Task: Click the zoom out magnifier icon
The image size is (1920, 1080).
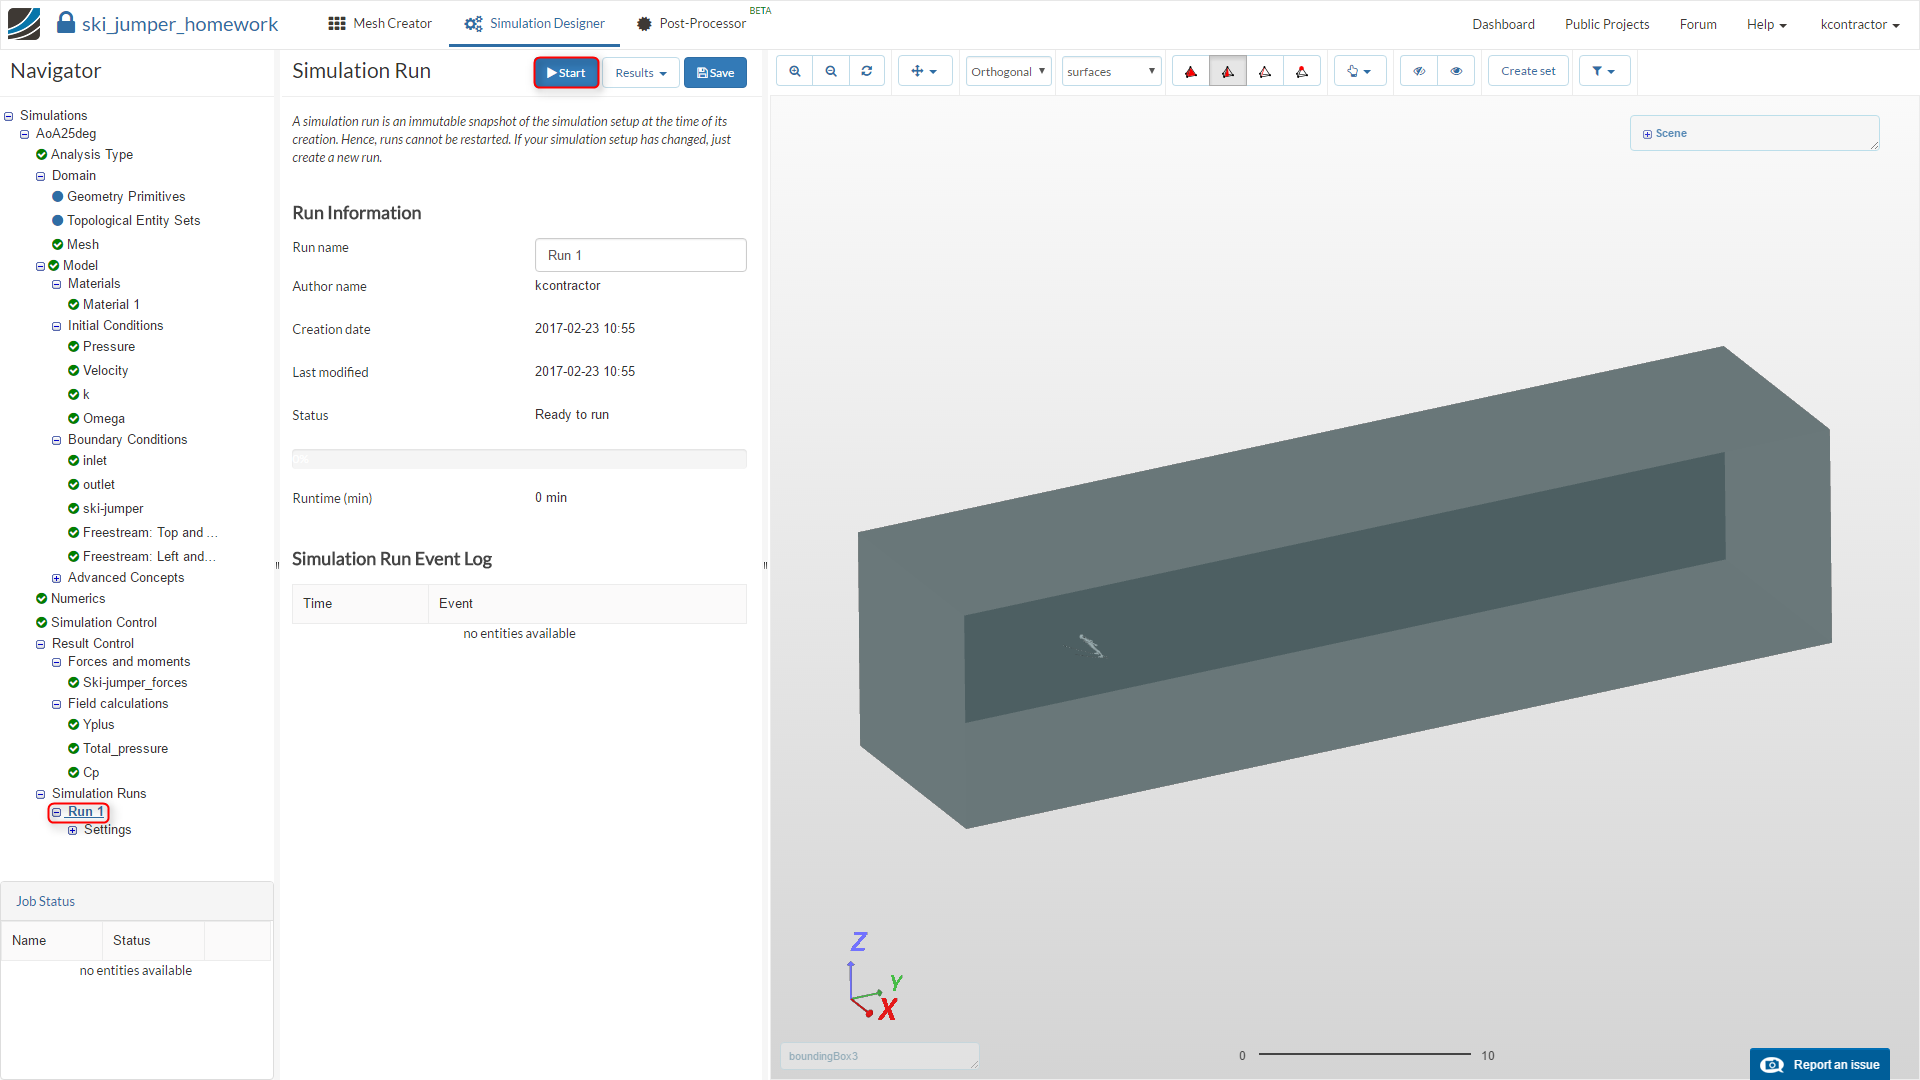Action: (831, 71)
